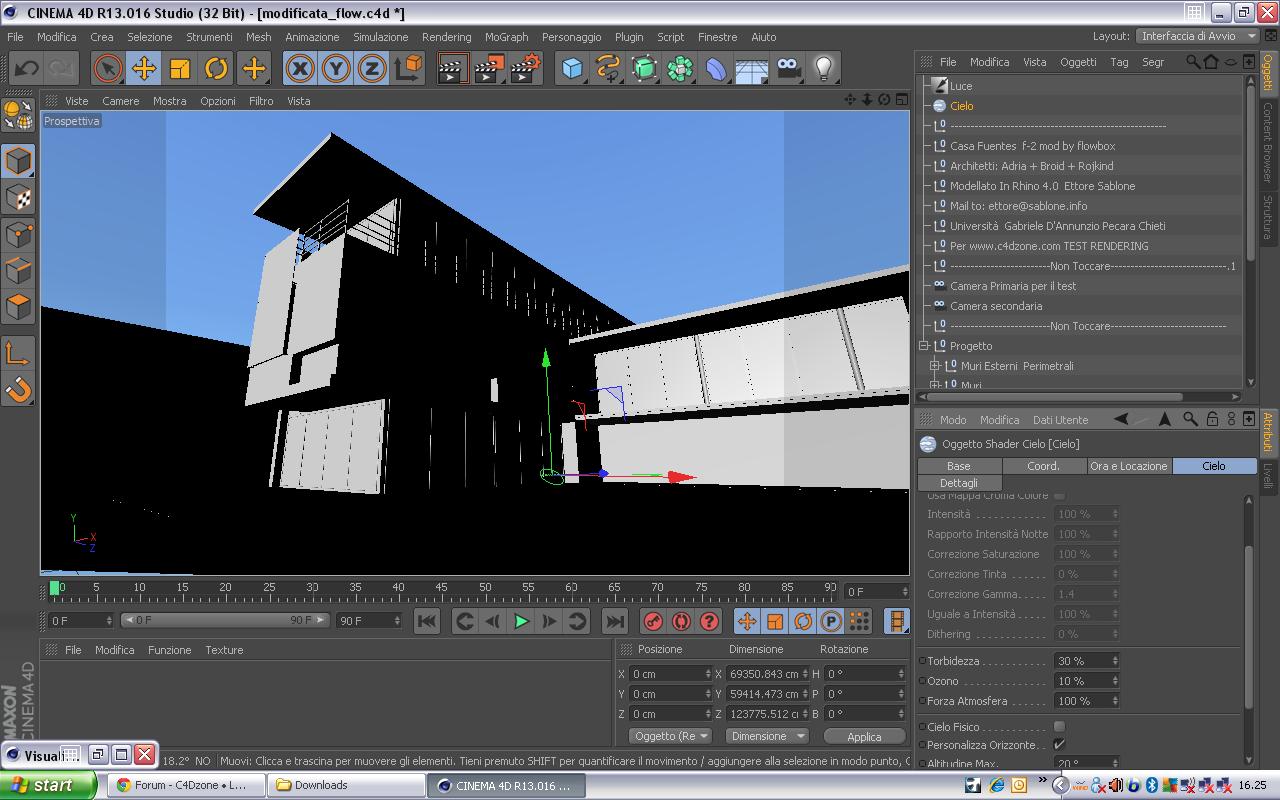Open the Rendering menu
The width and height of the screenshot is (1280, 800).
pyautogui.click(x=446, y=37)
